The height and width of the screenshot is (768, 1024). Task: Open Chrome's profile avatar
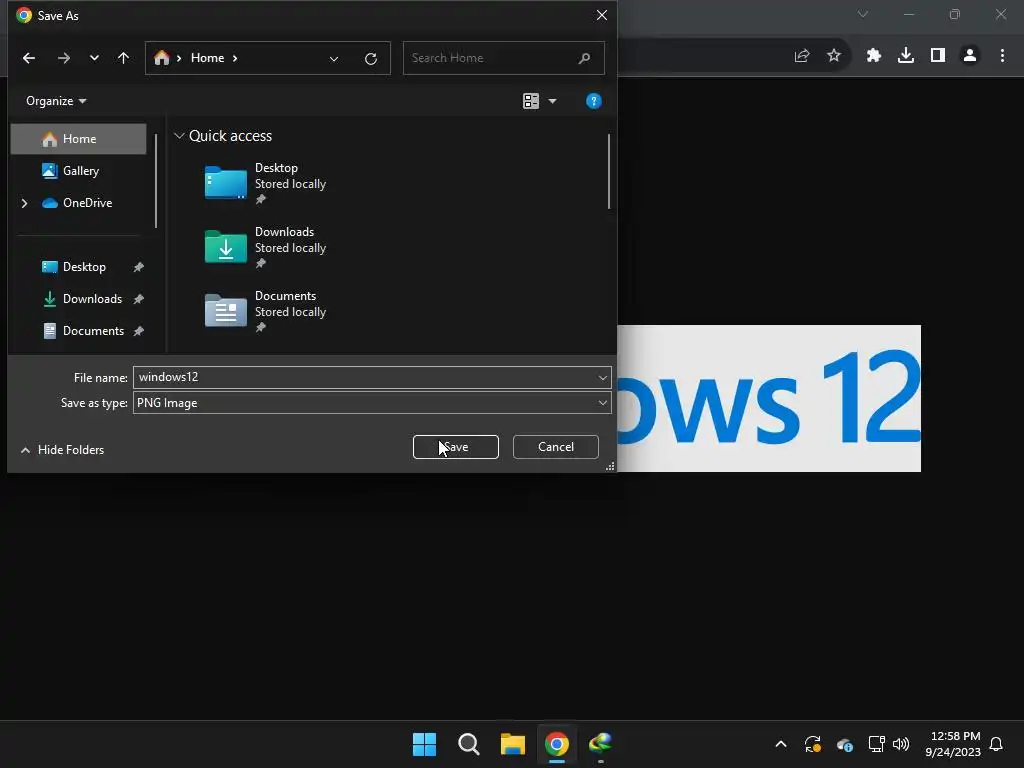[970, 56]
